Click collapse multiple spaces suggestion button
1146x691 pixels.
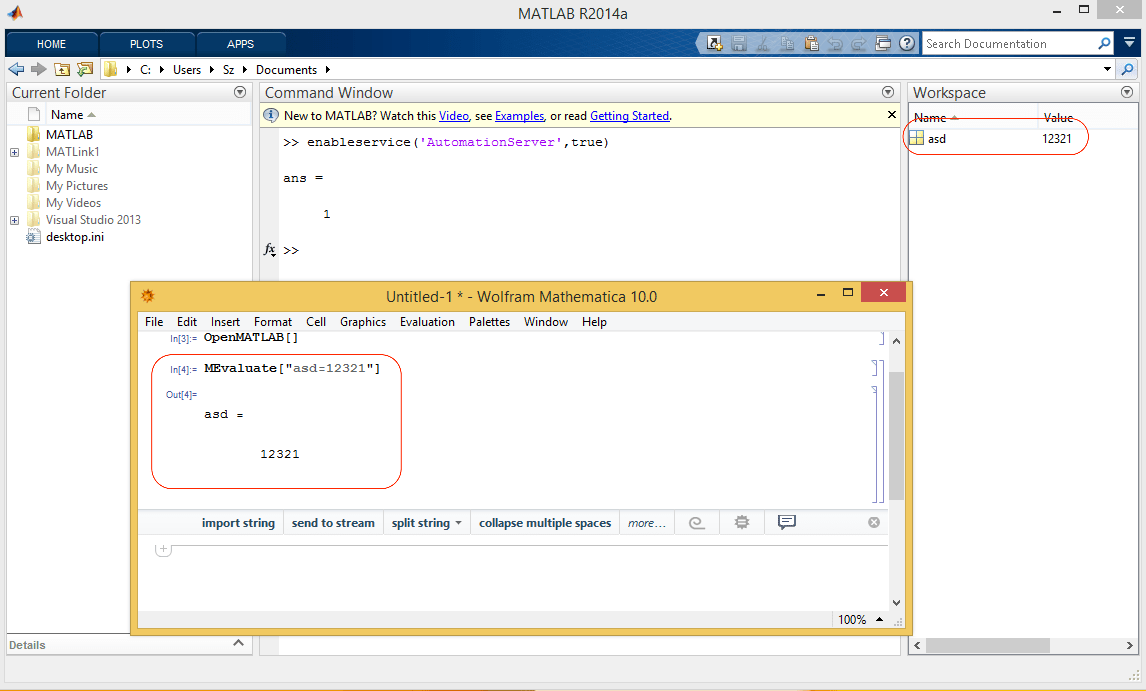544,523
